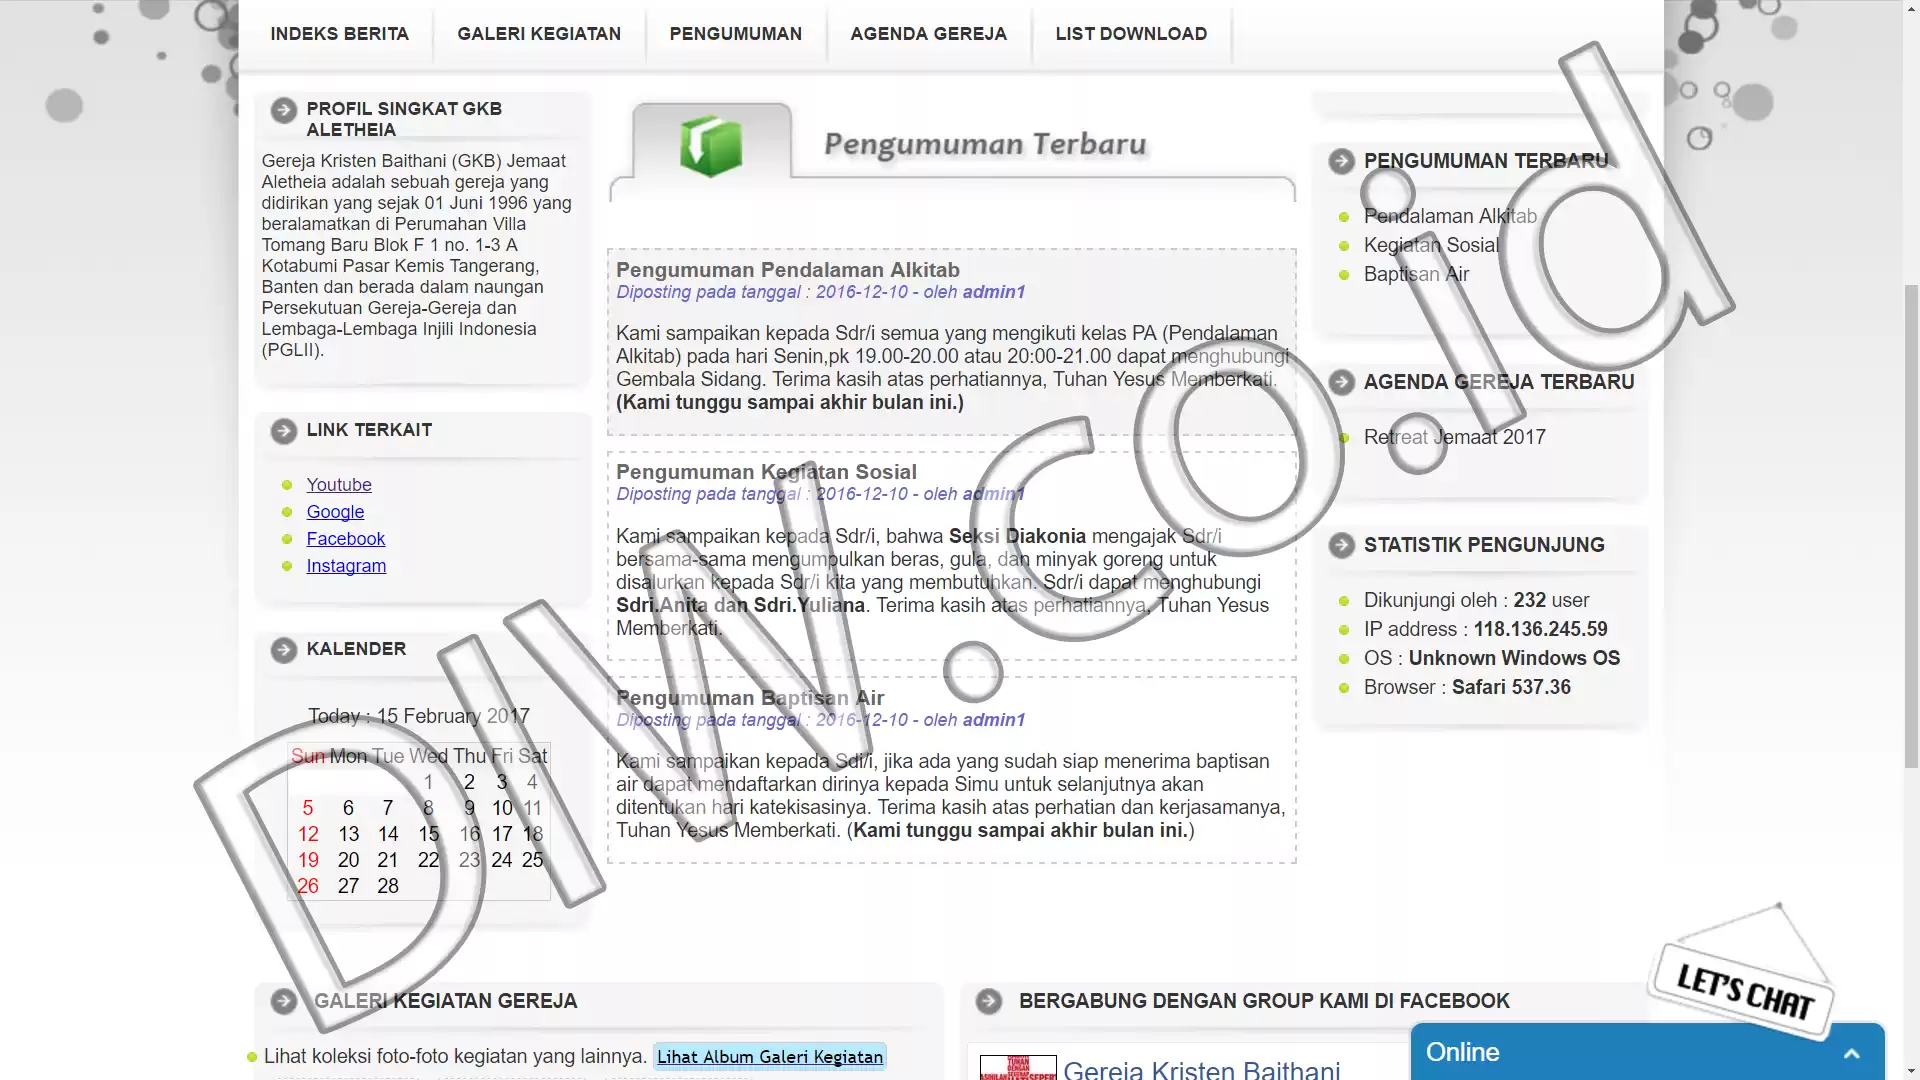The height and width of the screenshot is (1080, 1920).
Task: Select calendar date 28
Action: (388, 886)
